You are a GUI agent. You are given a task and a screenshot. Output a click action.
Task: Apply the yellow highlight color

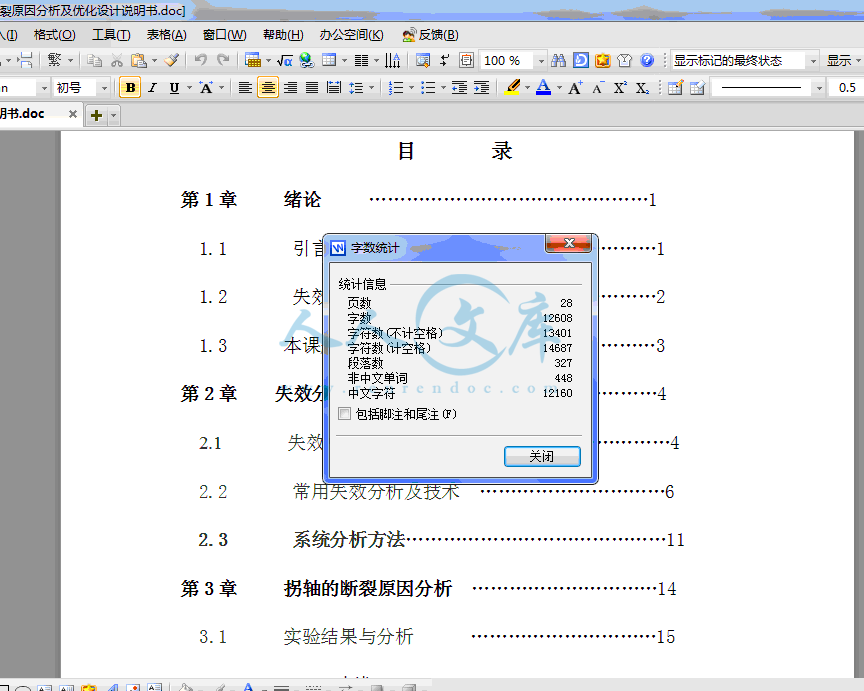point(512,88)
